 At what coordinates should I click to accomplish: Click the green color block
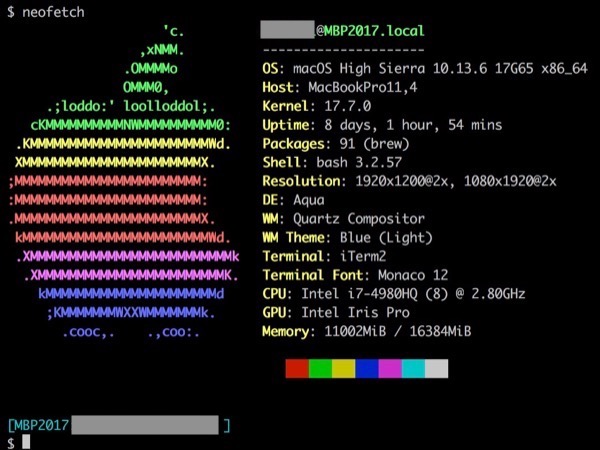pyautogui.click(x=320, y=369)
